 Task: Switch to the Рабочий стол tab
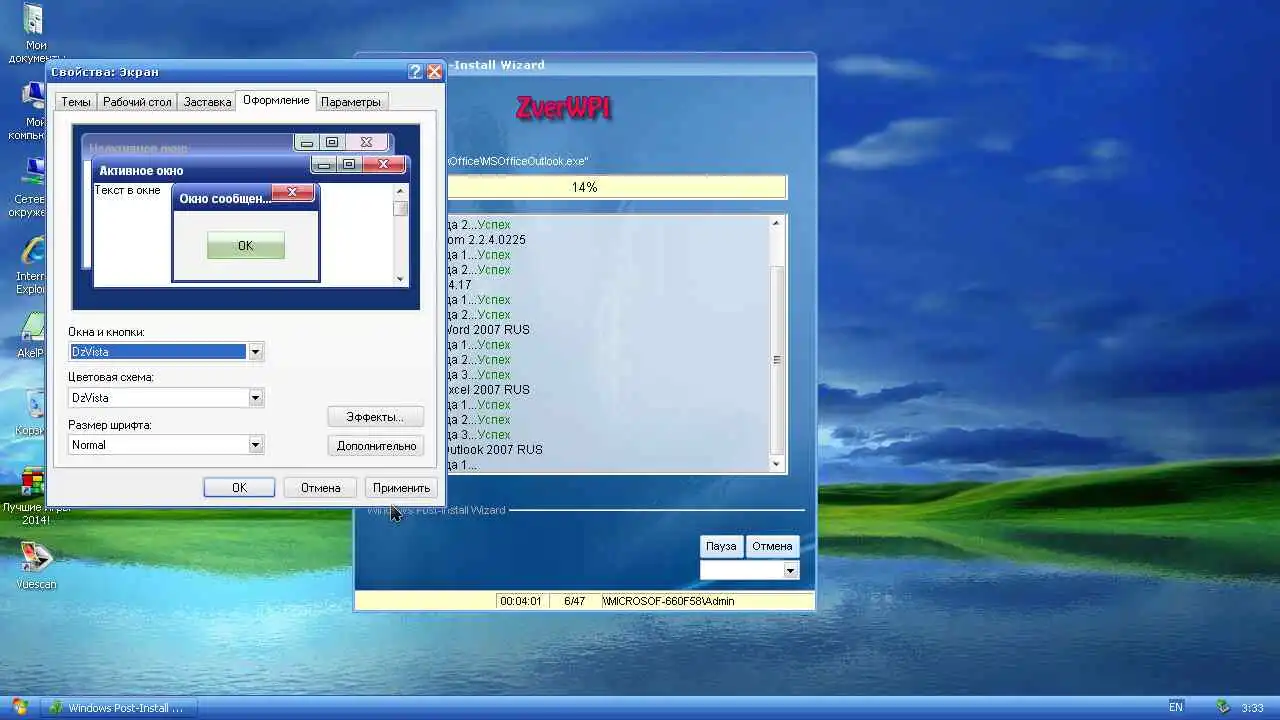point(137,102)
